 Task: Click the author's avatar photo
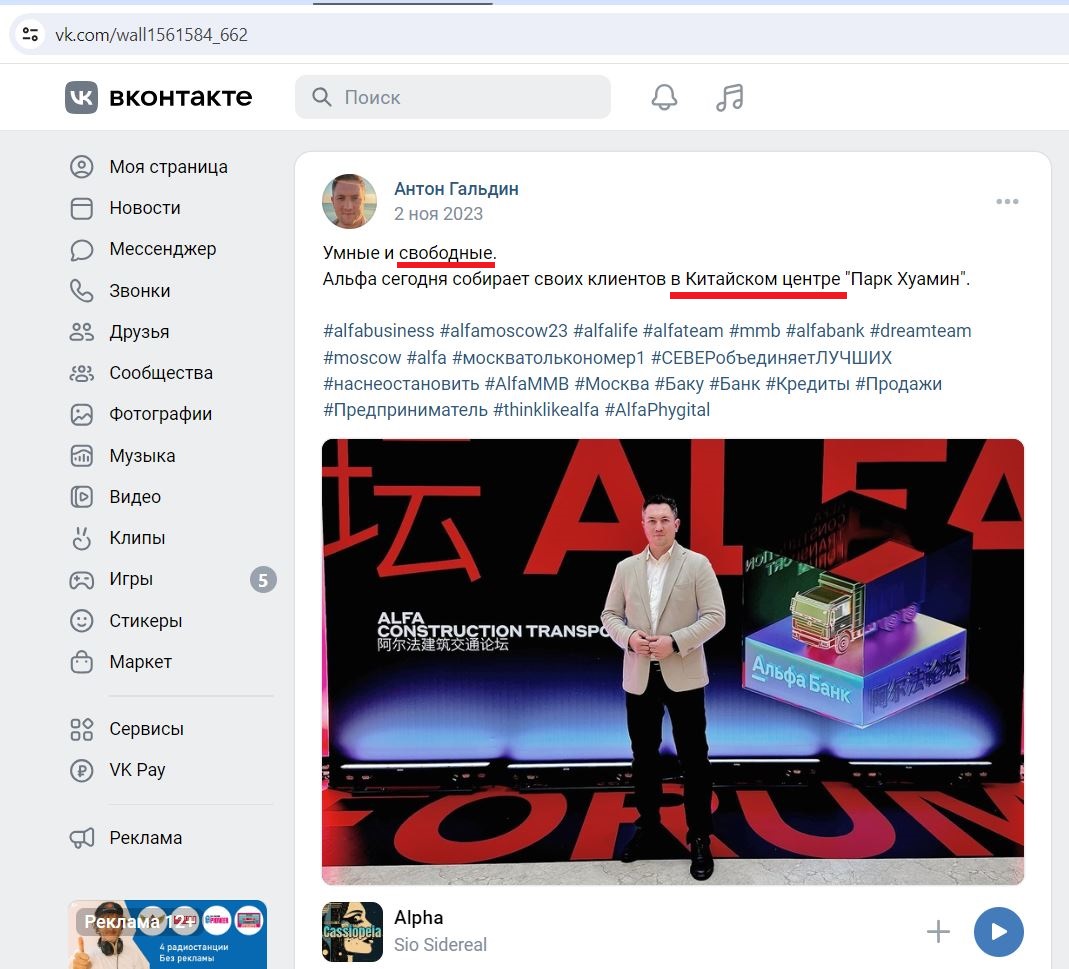tap(349, 201)
